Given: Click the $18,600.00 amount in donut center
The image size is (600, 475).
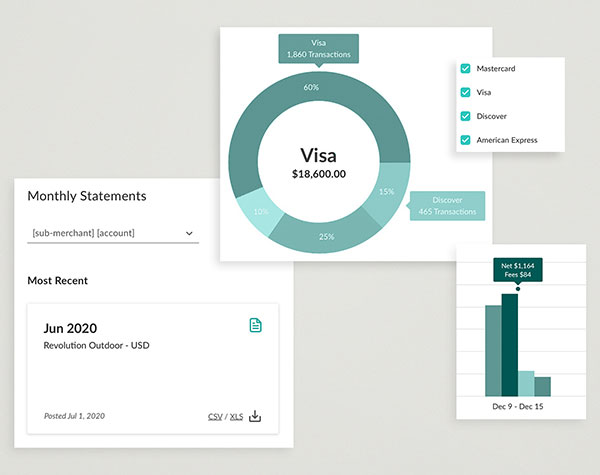Looking at the screenshot, I should pos(319,174).
